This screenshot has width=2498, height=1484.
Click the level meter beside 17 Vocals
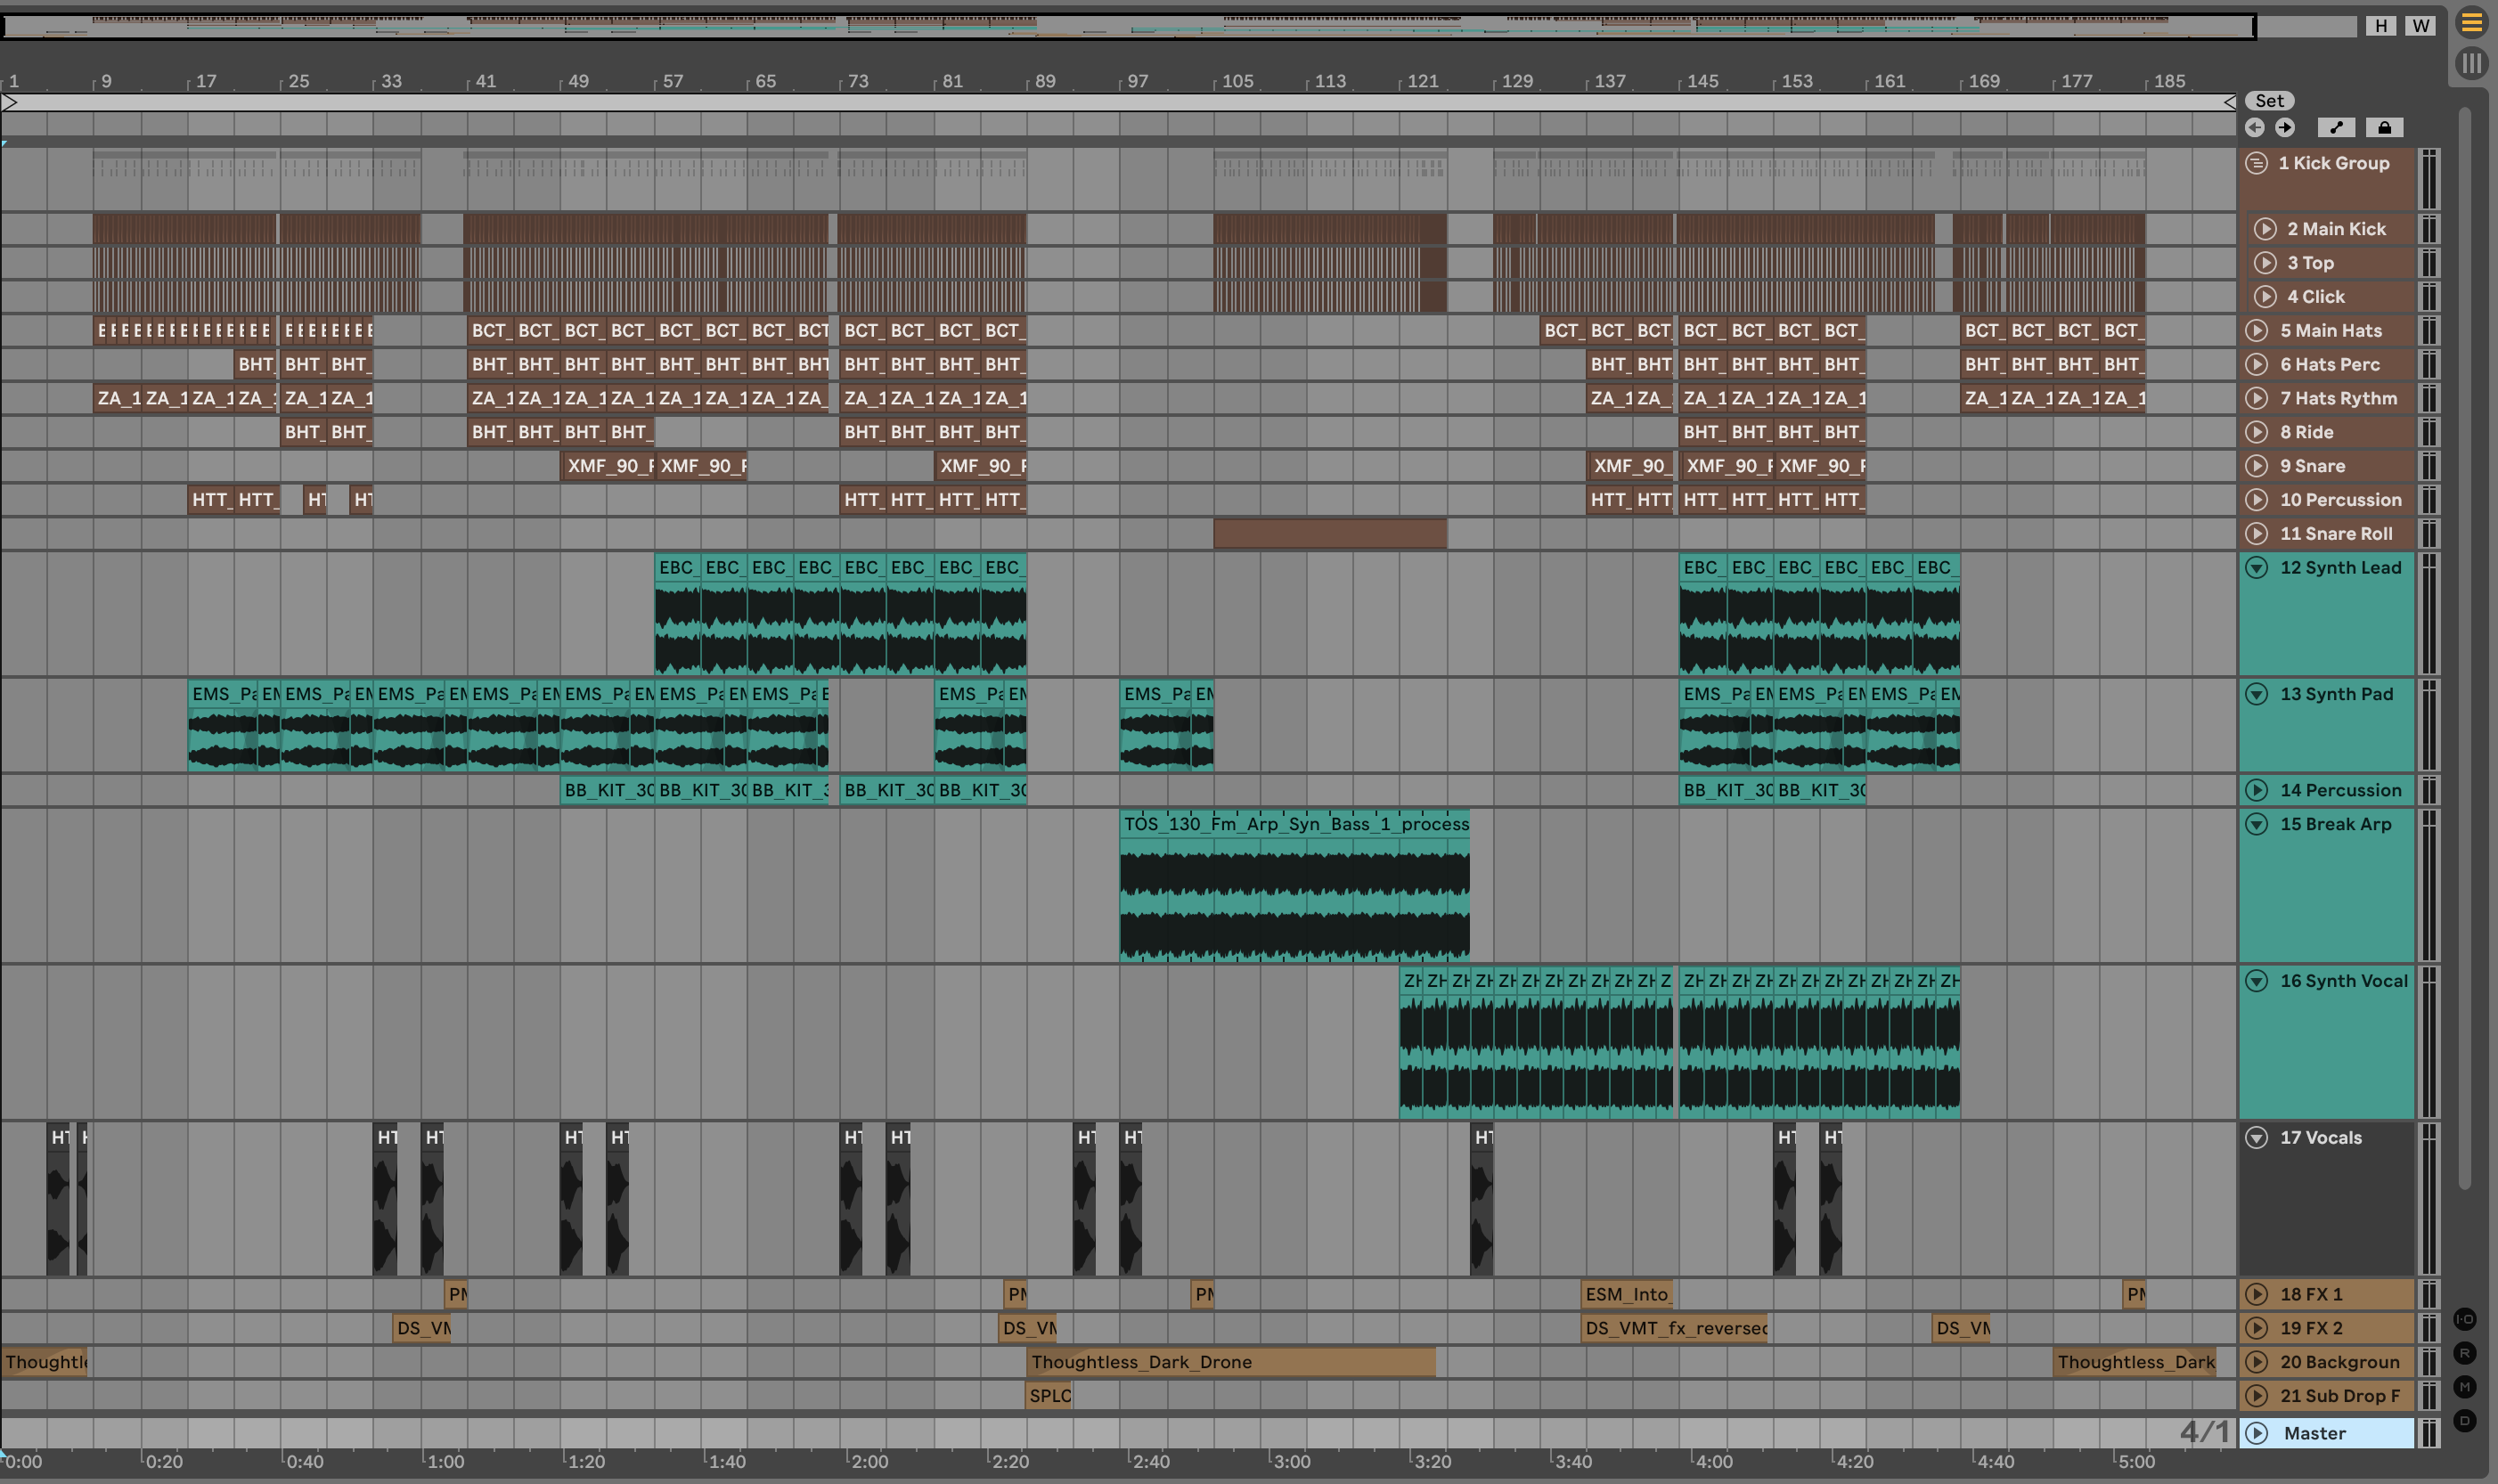[x=2429, y=1198]
